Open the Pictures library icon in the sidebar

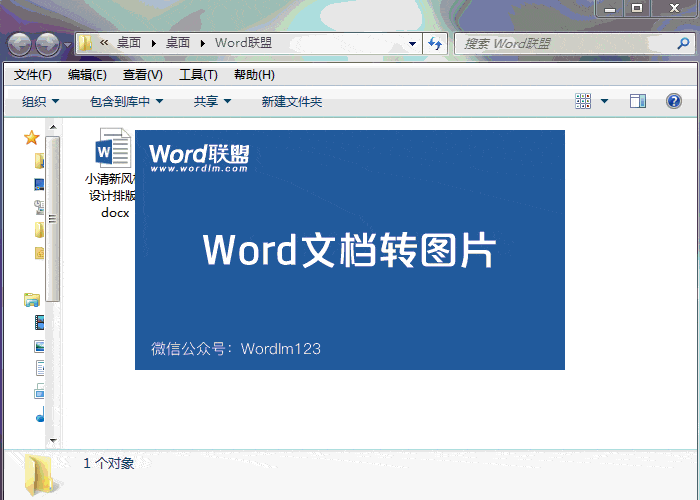tap(39, 346)
